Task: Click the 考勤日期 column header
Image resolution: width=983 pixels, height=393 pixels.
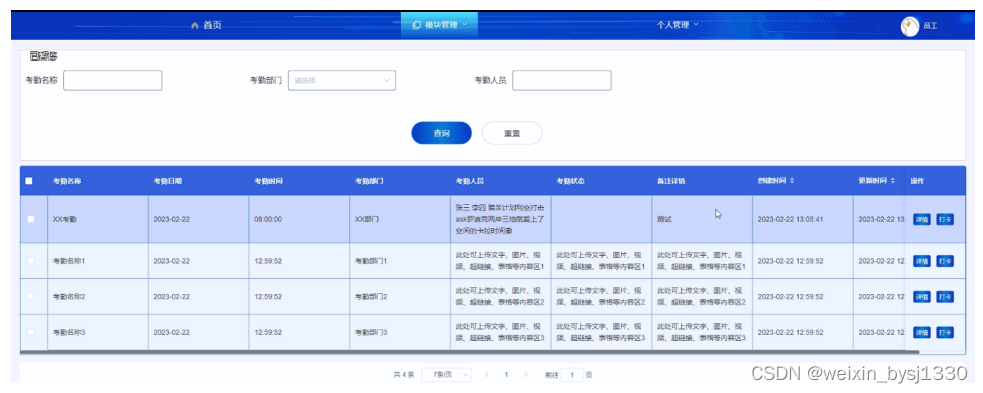Action: pos(168,181)
